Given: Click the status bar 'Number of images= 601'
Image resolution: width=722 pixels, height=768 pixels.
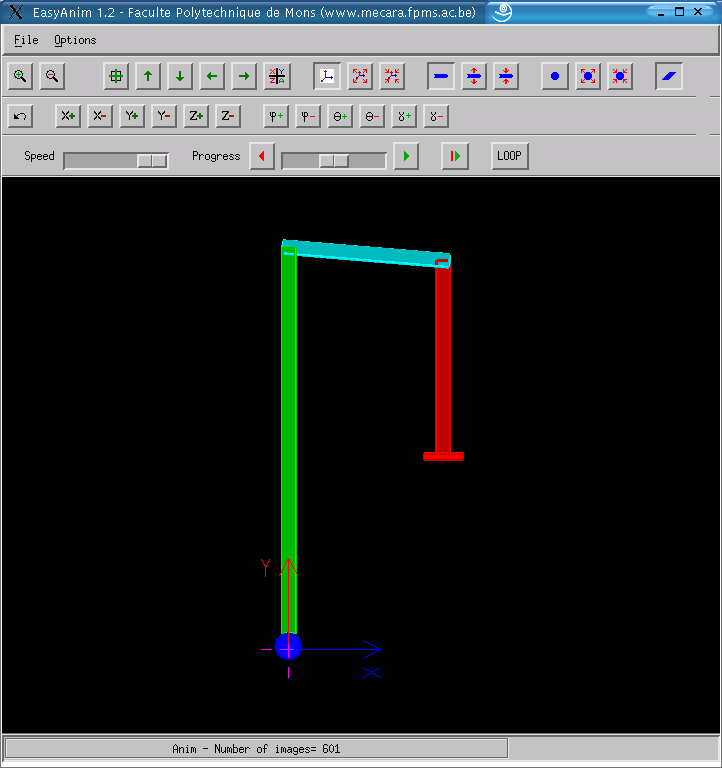Looking at the screenshot, I should pos(256,749).
